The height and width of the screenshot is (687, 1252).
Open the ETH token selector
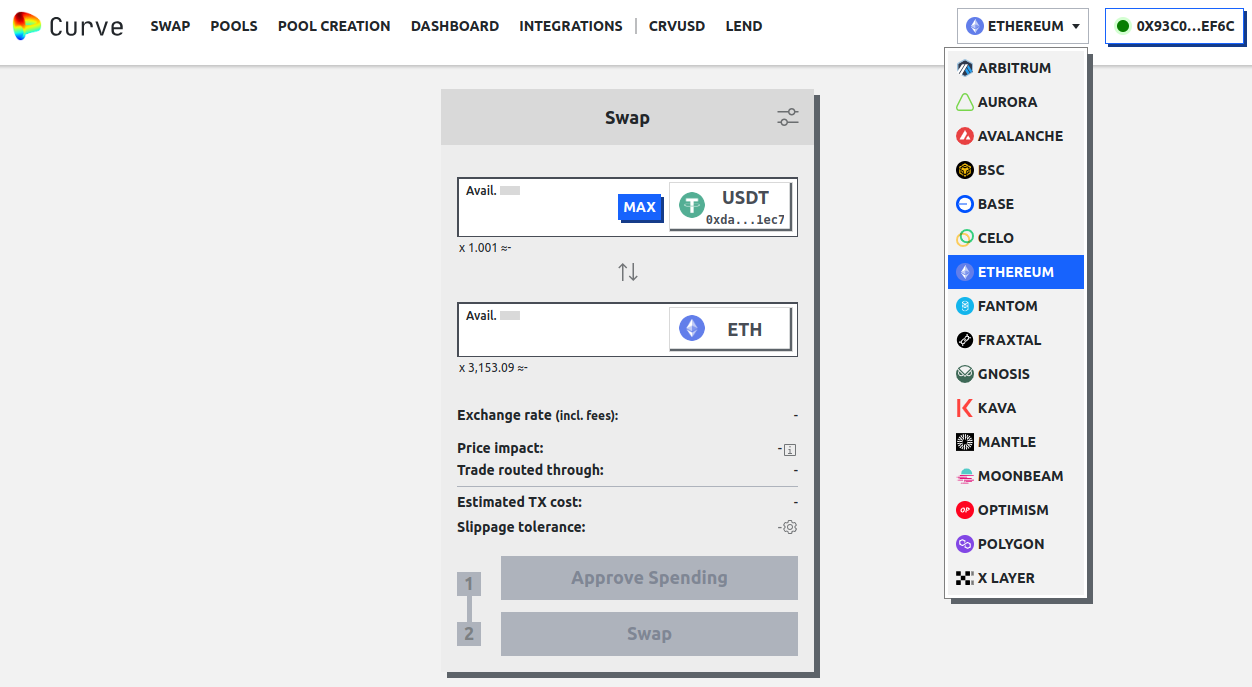tap(730, 329)
